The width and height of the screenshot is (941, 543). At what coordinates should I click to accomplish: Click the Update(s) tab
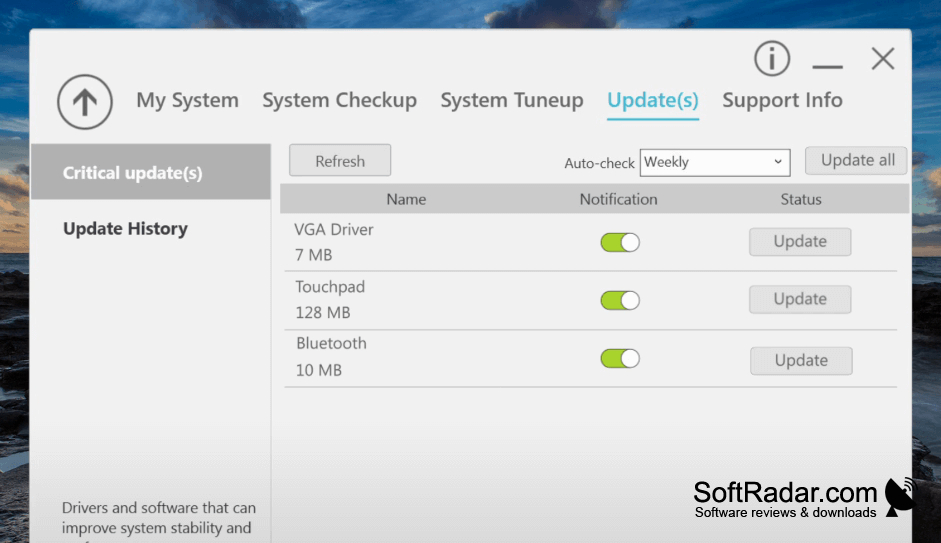tap(653, 100)
